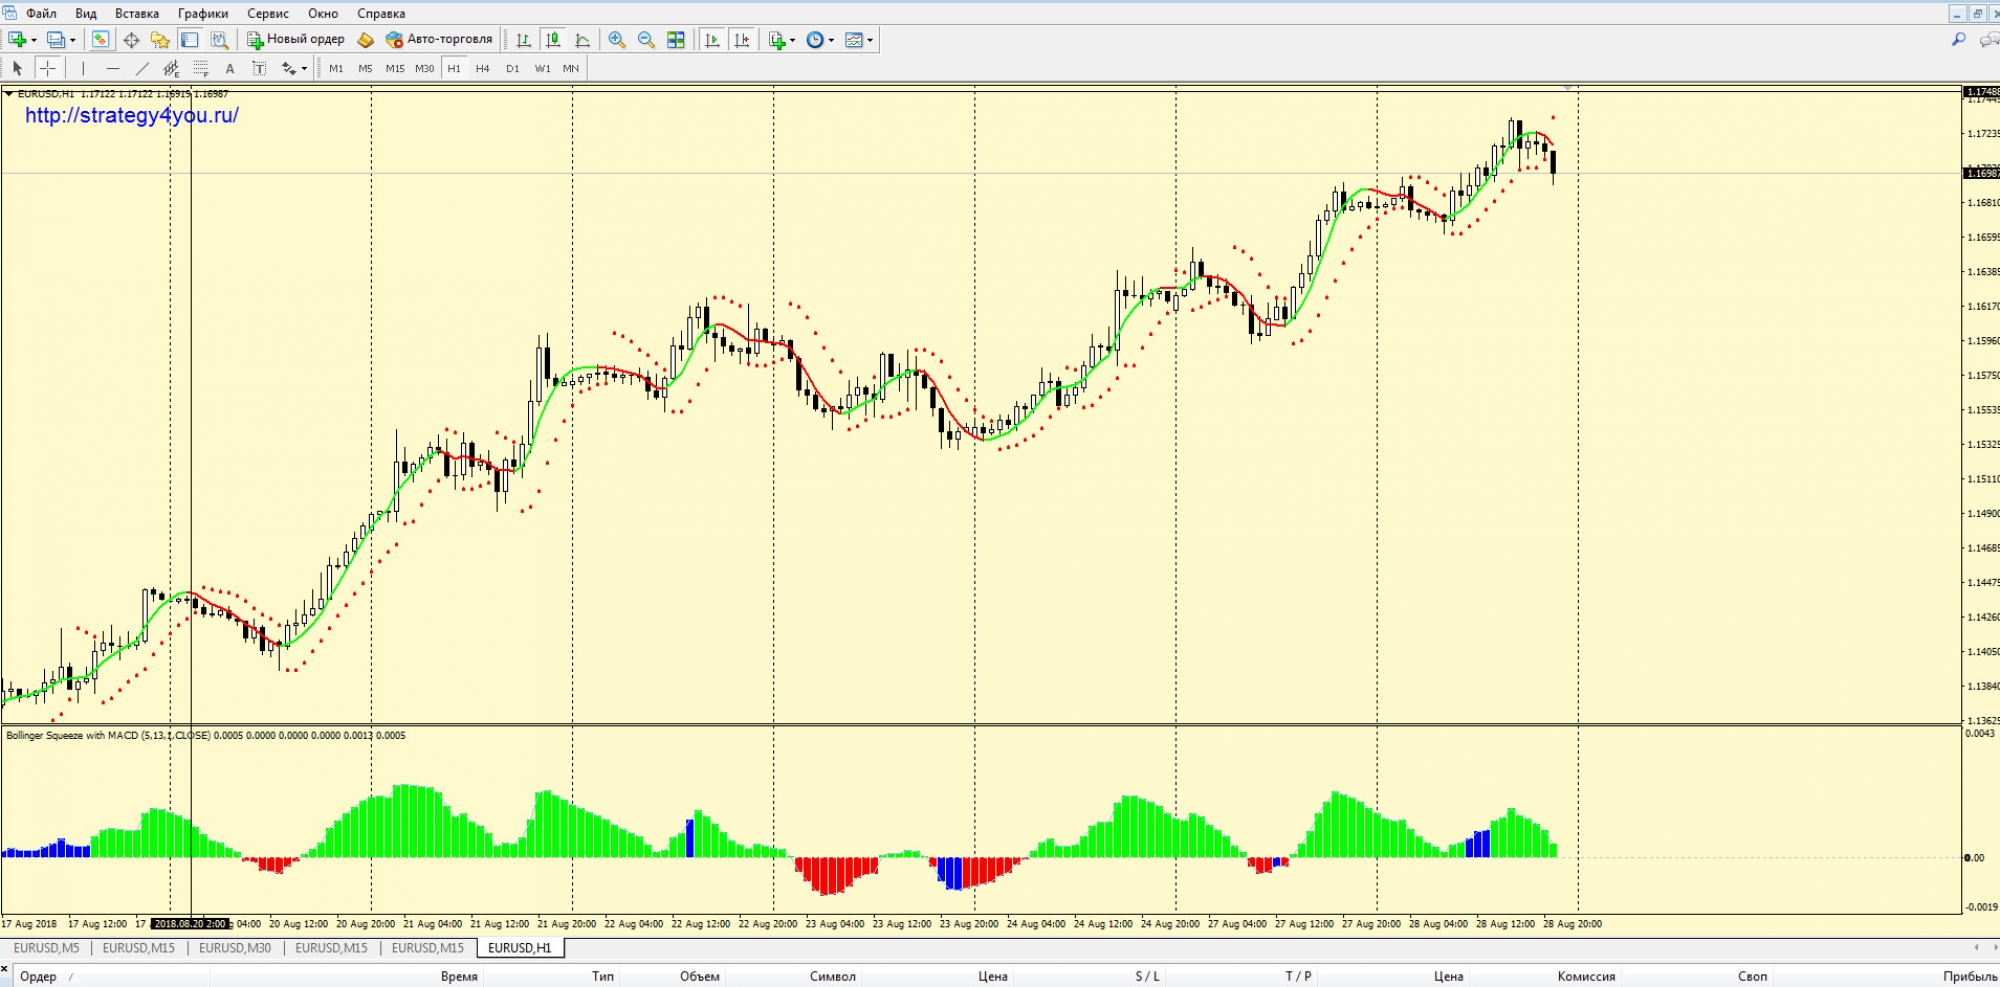Toggle the chart auto scroll button
This screenshot has height=987, width=2000.
point(712,40)
